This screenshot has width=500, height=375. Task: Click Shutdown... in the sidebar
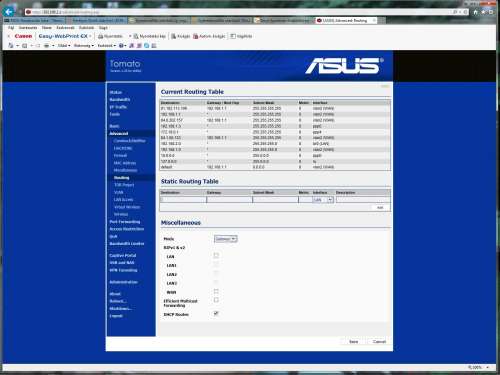pyautogui.click(x=120, y=308)
